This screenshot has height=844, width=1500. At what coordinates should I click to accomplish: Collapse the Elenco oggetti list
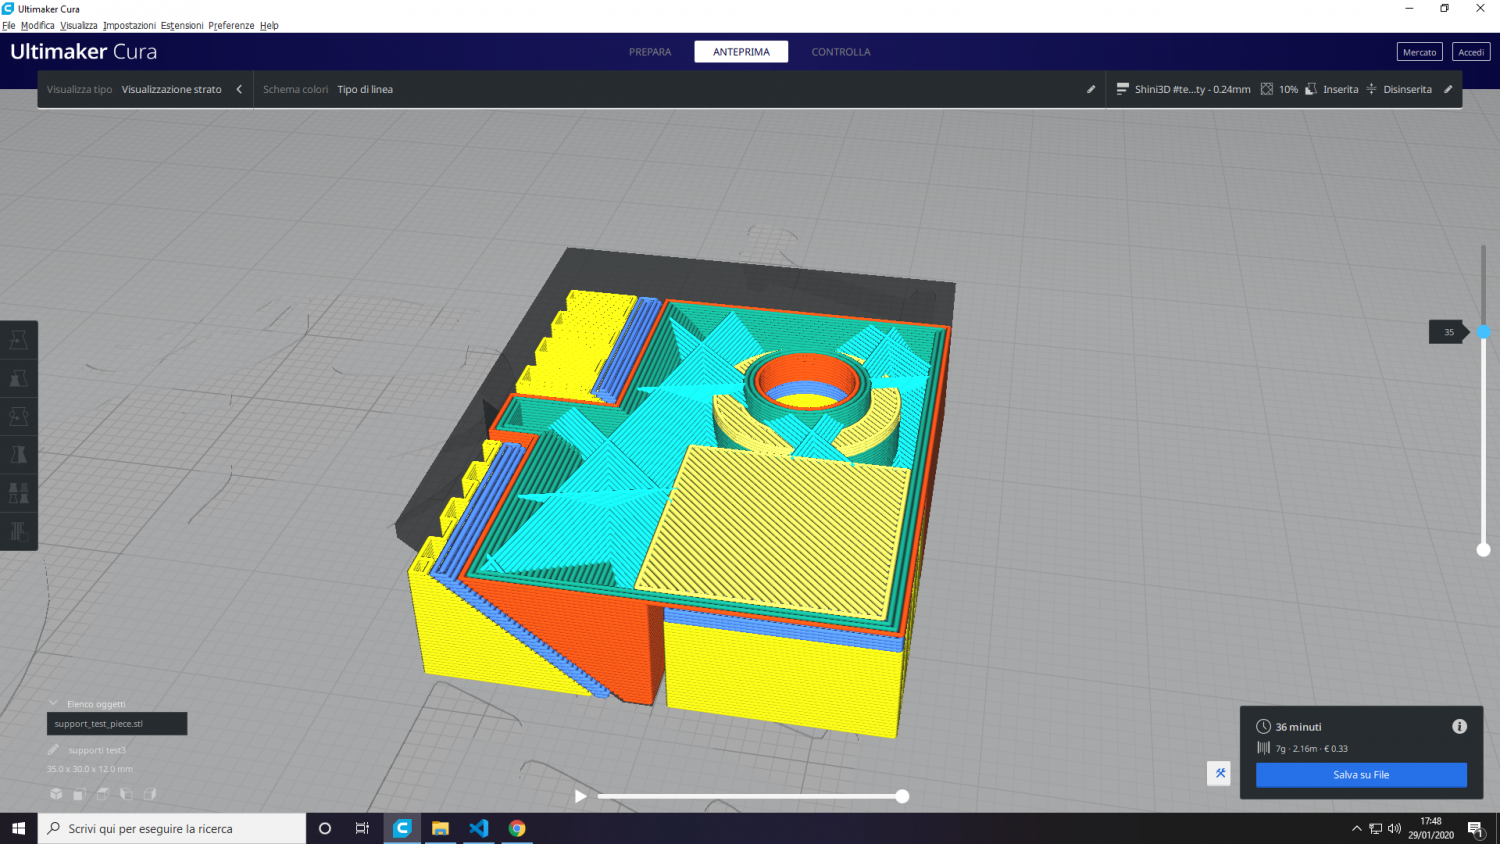point(54,704)
